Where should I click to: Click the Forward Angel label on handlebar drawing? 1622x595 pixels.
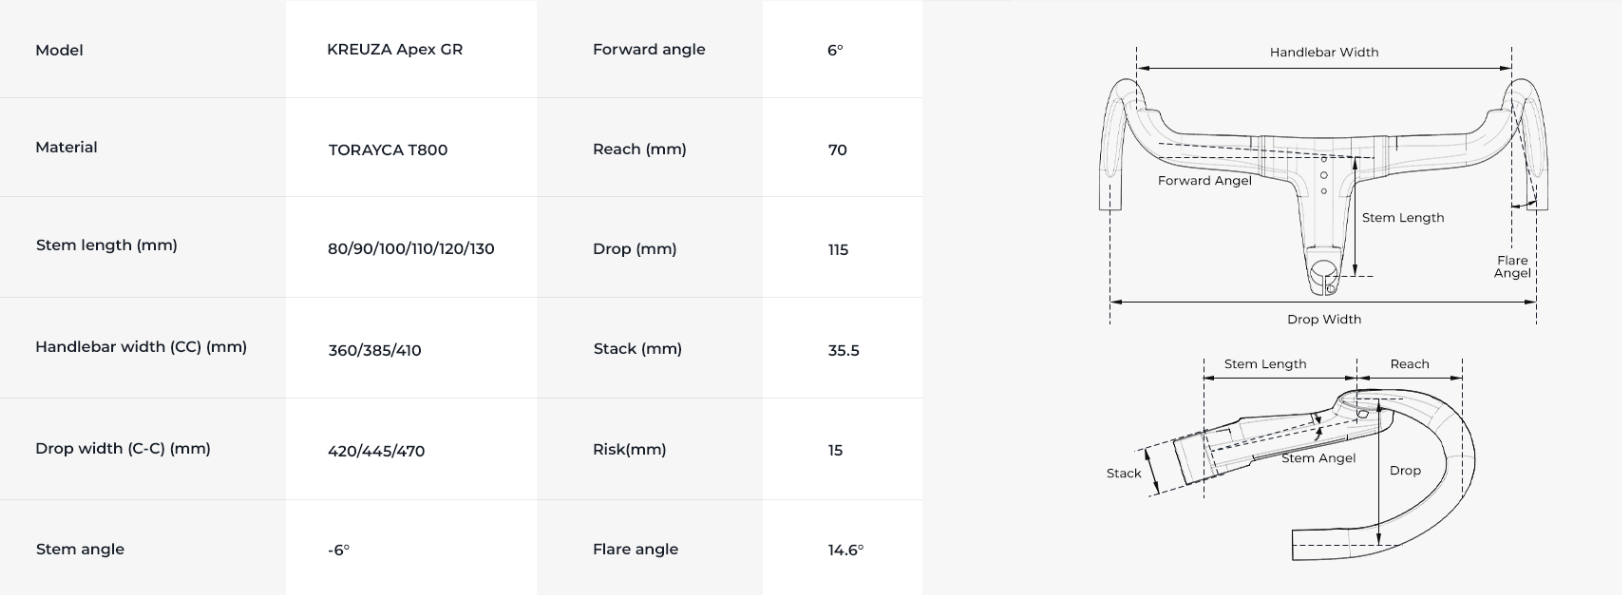click(1204, 181)
